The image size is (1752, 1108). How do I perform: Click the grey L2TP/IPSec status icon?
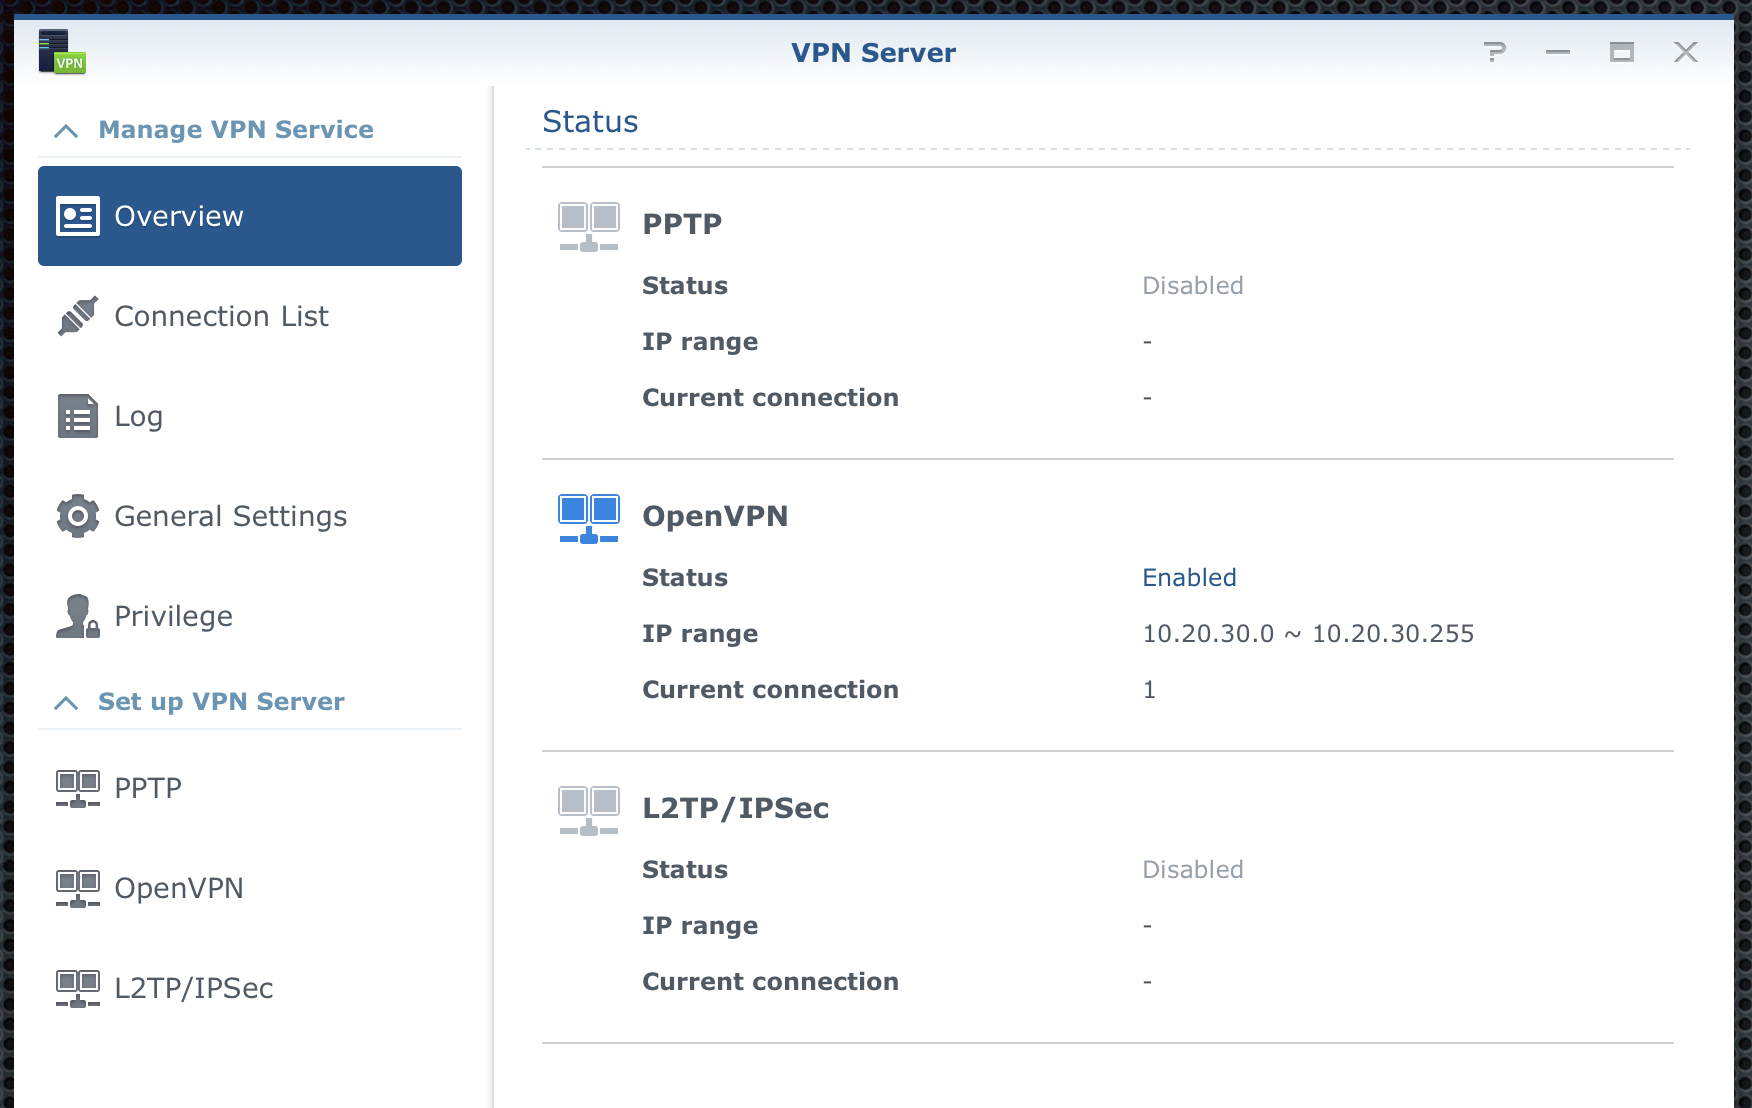click(x=589, y=810)
